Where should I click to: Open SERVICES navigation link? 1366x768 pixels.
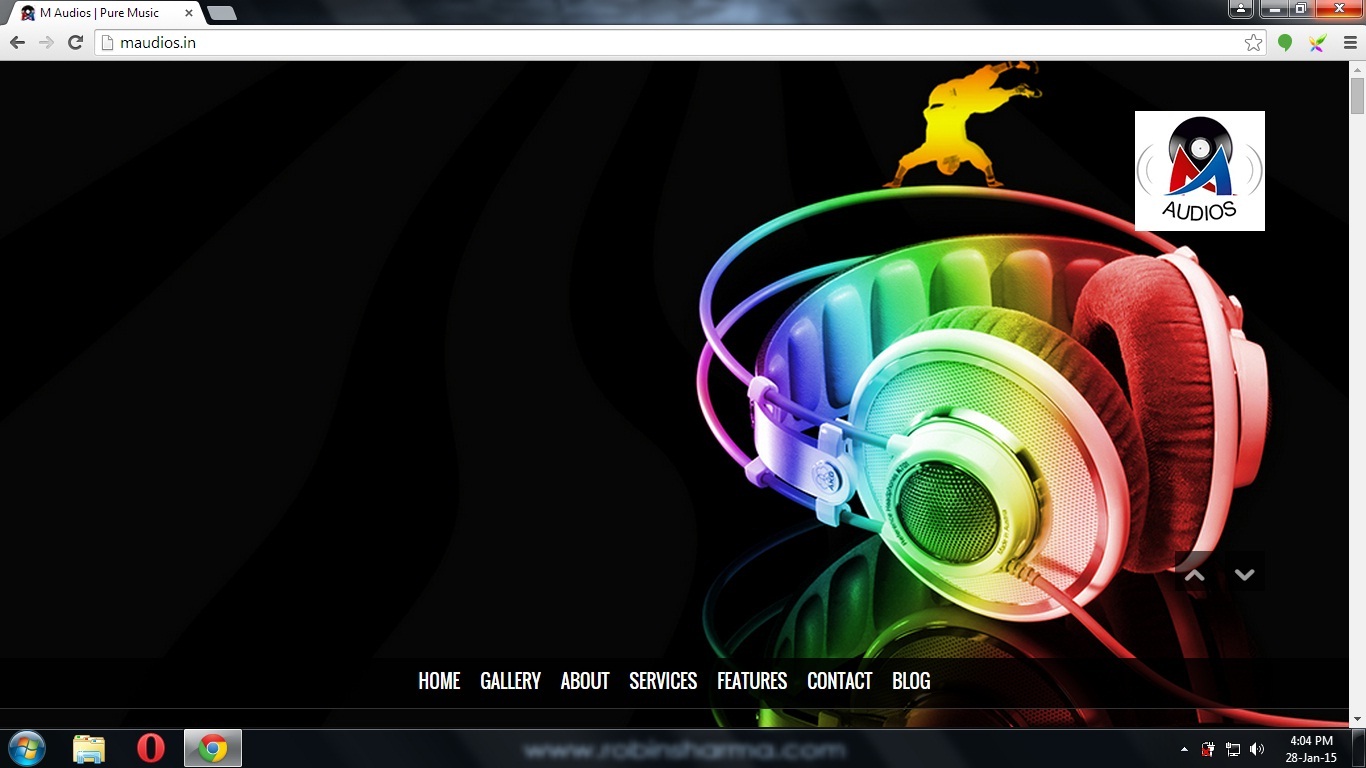pos(663,681)
